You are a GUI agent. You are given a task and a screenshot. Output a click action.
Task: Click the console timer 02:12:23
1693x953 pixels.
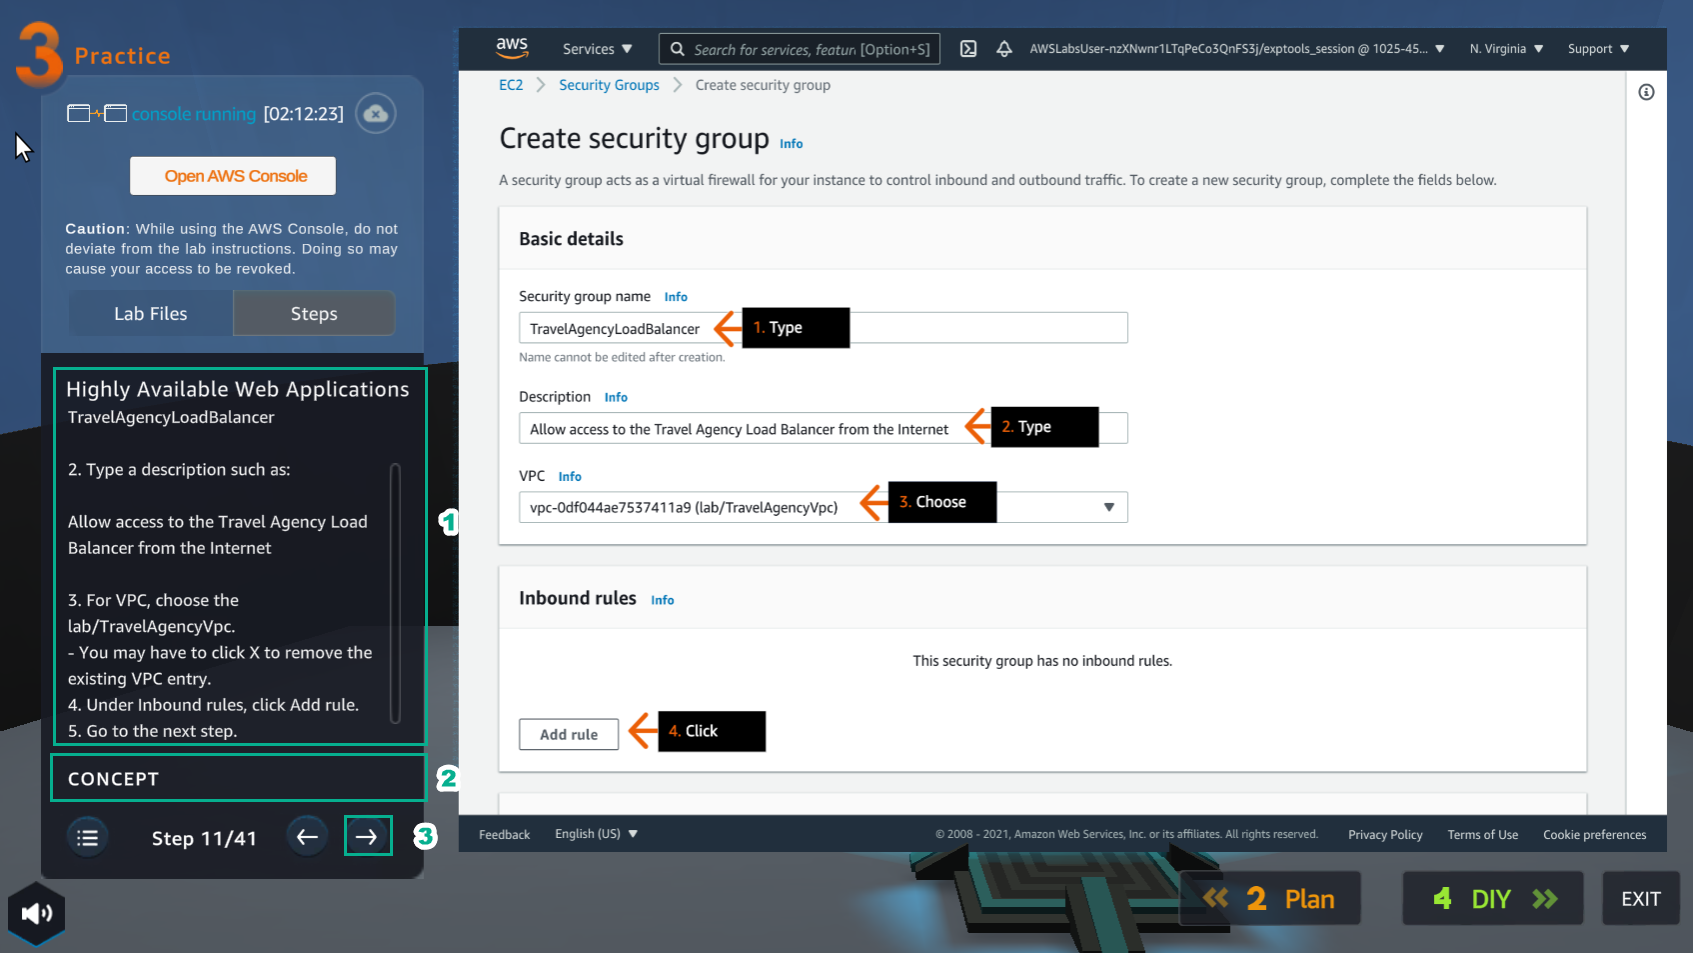(x=303, y=114)
